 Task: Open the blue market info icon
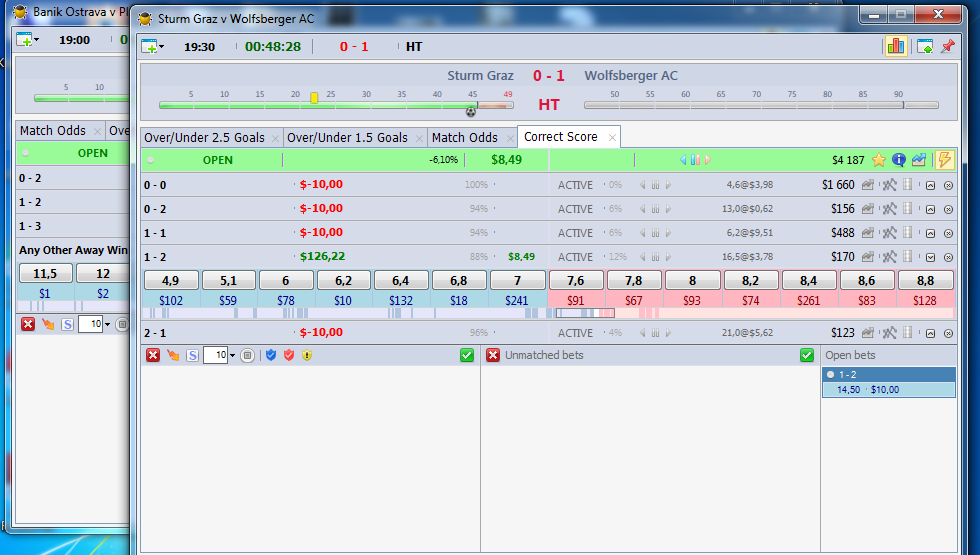click(x=899, y=160)
